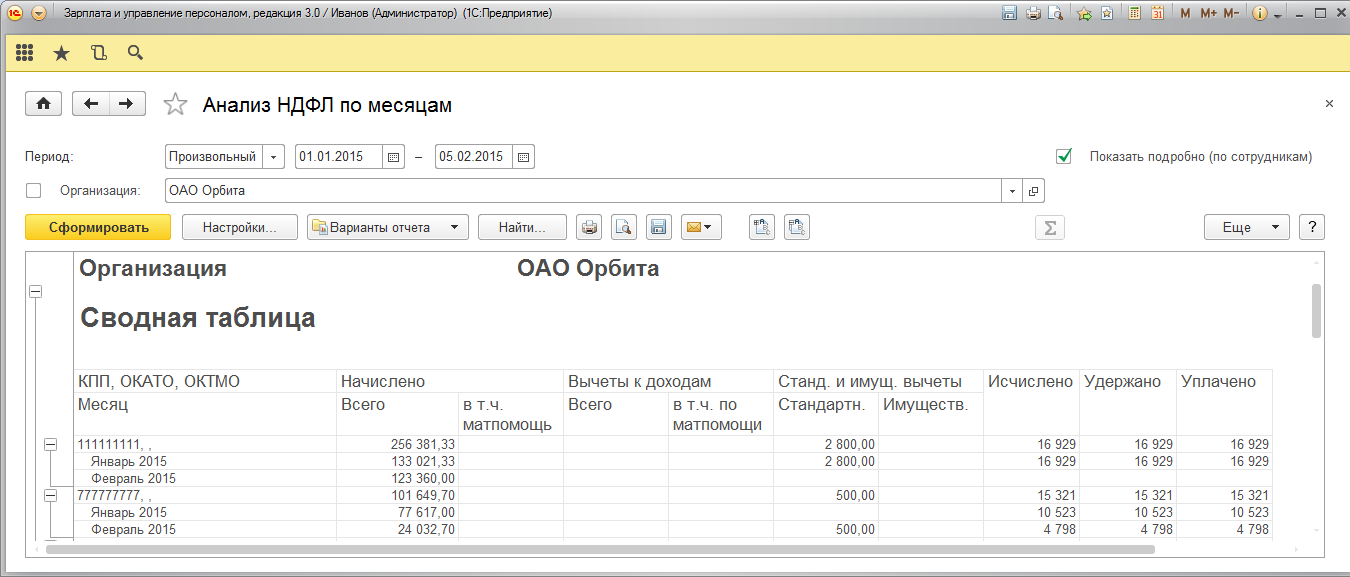1350x577 pixels.
Task: Save report using the diskette icon
Action: [658, 227]
